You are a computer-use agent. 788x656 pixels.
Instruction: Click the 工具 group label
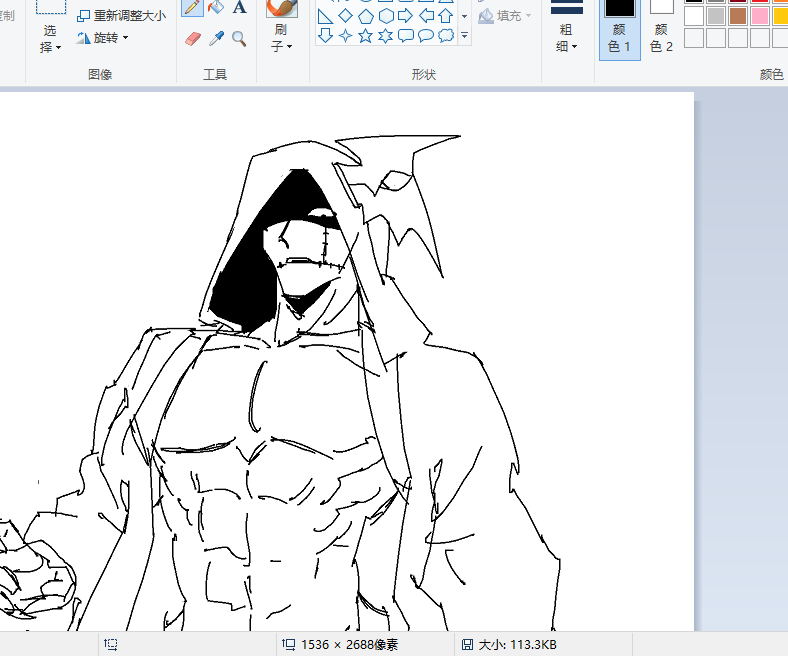pyautogui.click(x=215, y=75)
